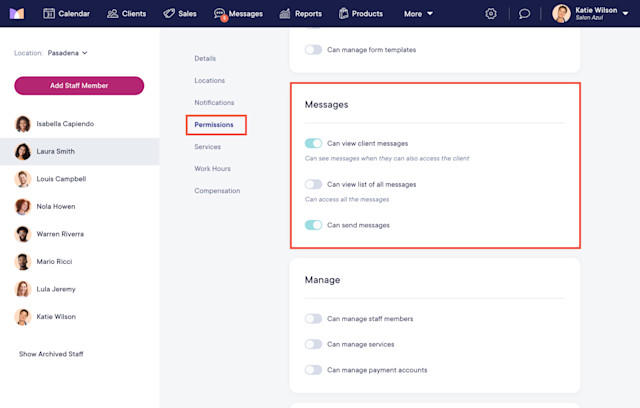Image resolution: width=640 pixels, height=408 pixels.
Task: Enable Can manage staff members toggle
Action: click(313, 319)
